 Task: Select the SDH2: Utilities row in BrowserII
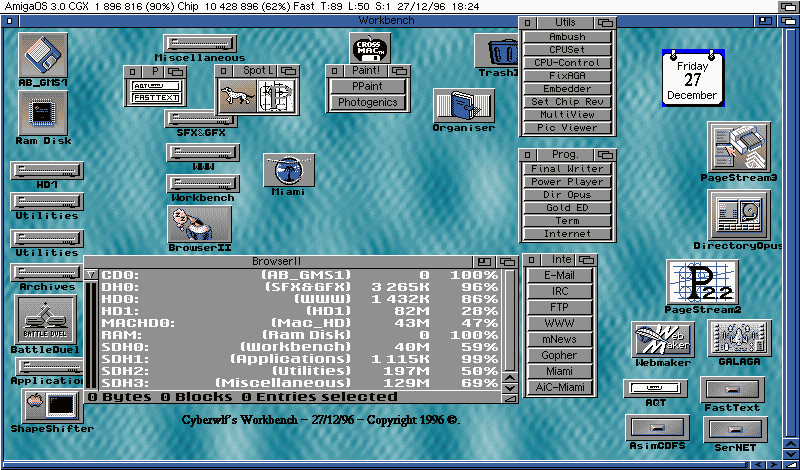click(300, 371)
